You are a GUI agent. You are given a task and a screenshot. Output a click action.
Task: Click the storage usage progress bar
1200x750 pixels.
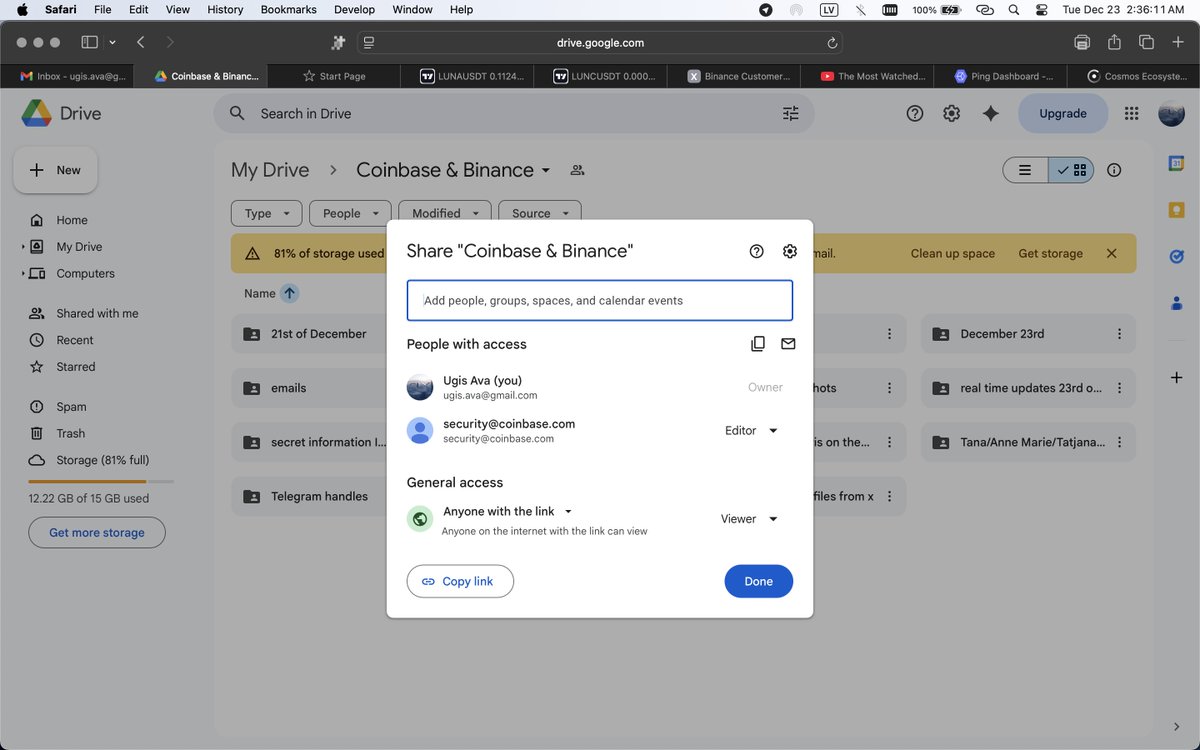(101, 481)
